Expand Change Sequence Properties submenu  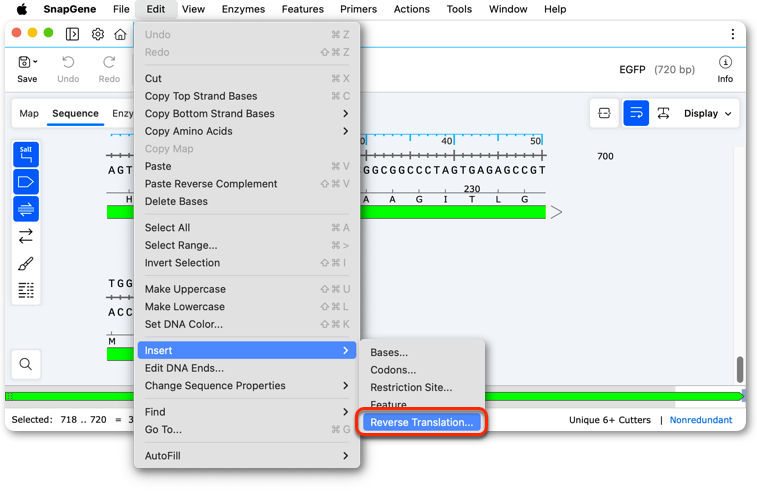coord(247,386)
